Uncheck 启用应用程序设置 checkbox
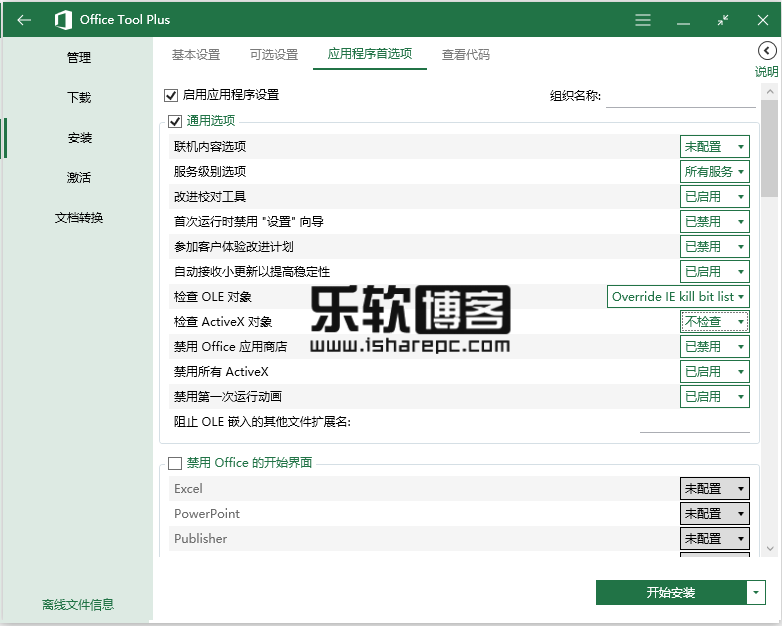 tap(171, 95)
